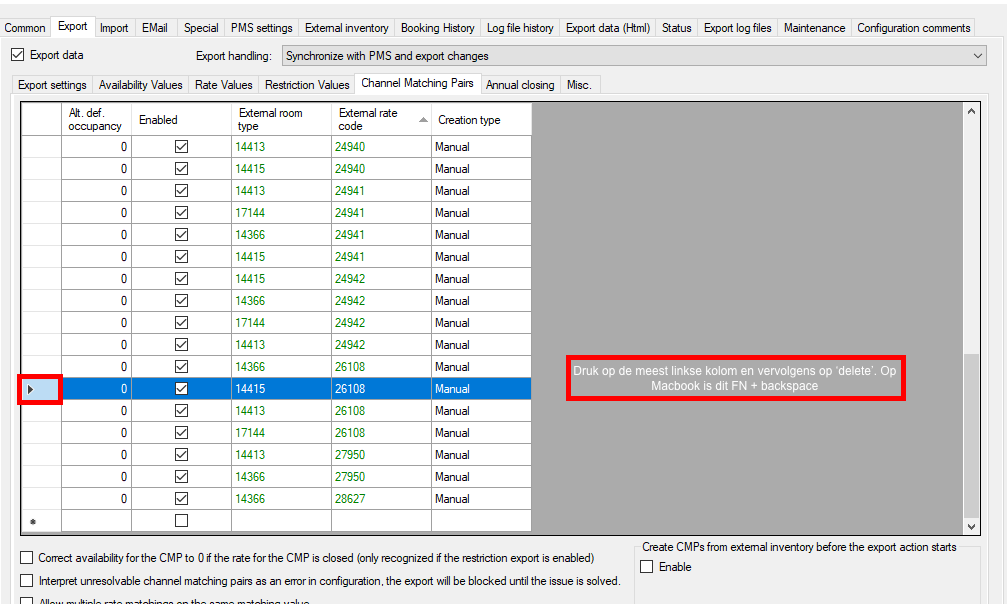Viewport: 1007px width, 604px height.
Task: Open External inventory tab
Action: tap(347, 28)
